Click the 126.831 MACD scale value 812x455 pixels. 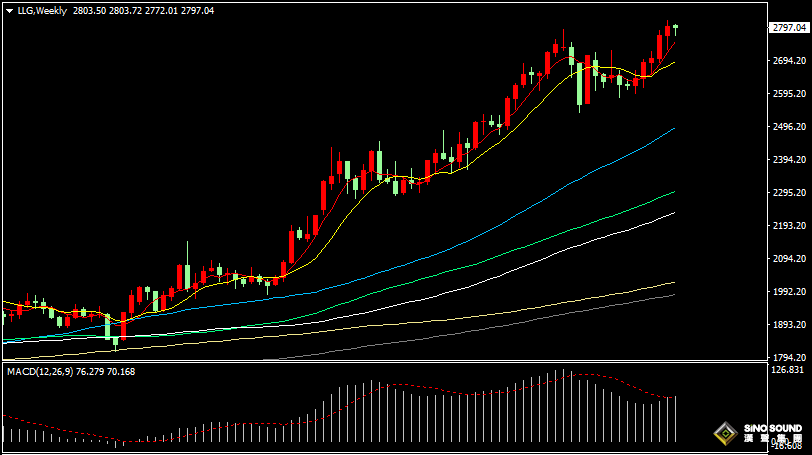789,370
